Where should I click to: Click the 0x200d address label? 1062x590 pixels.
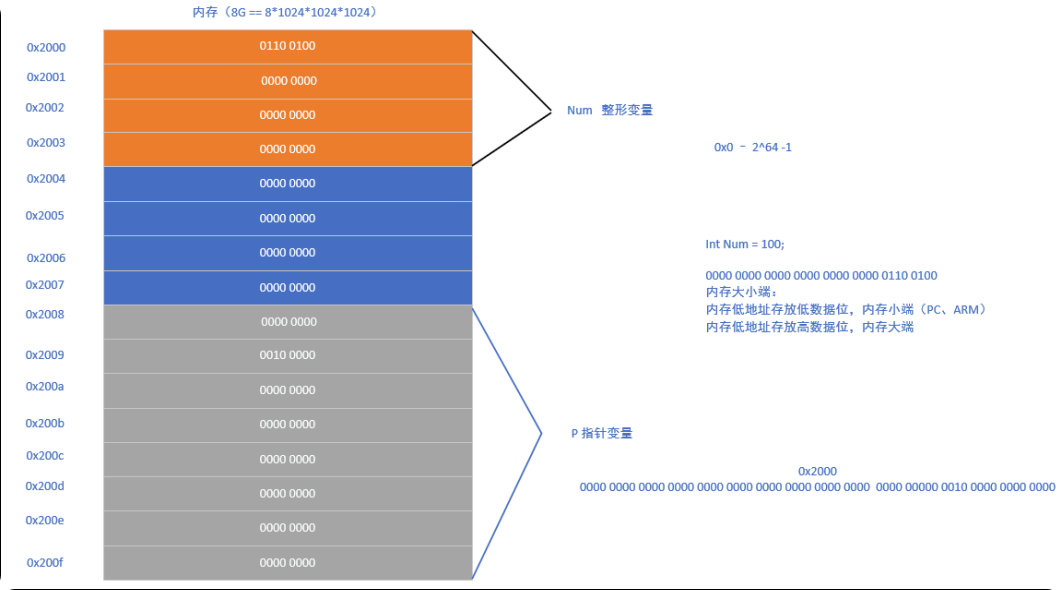45,486
